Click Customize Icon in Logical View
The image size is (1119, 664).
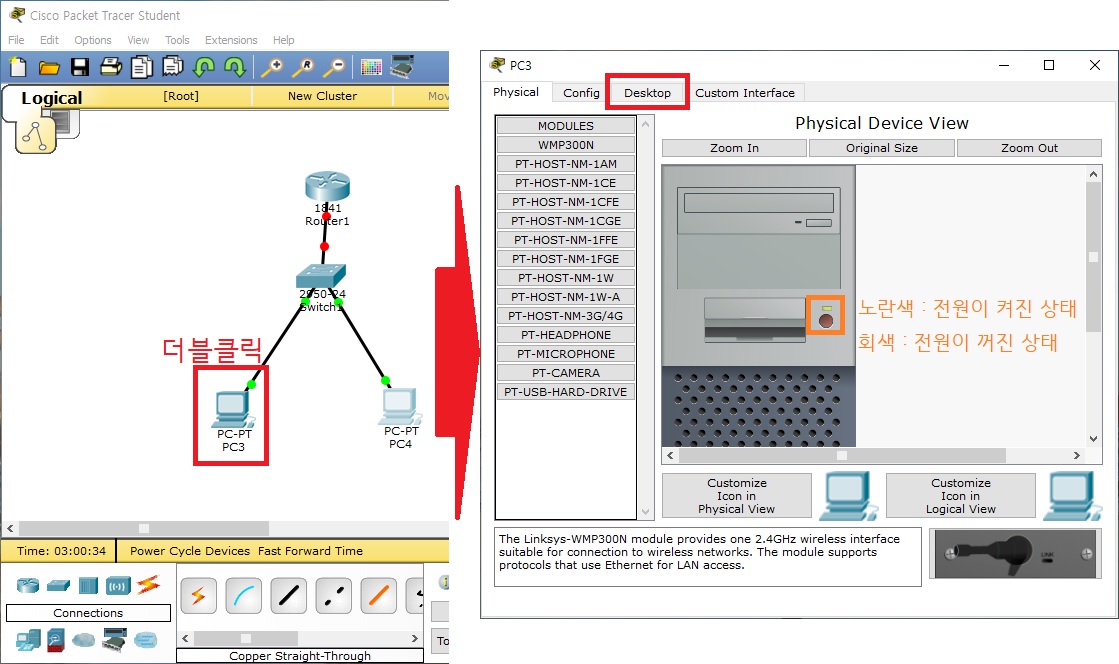[961, 496]
